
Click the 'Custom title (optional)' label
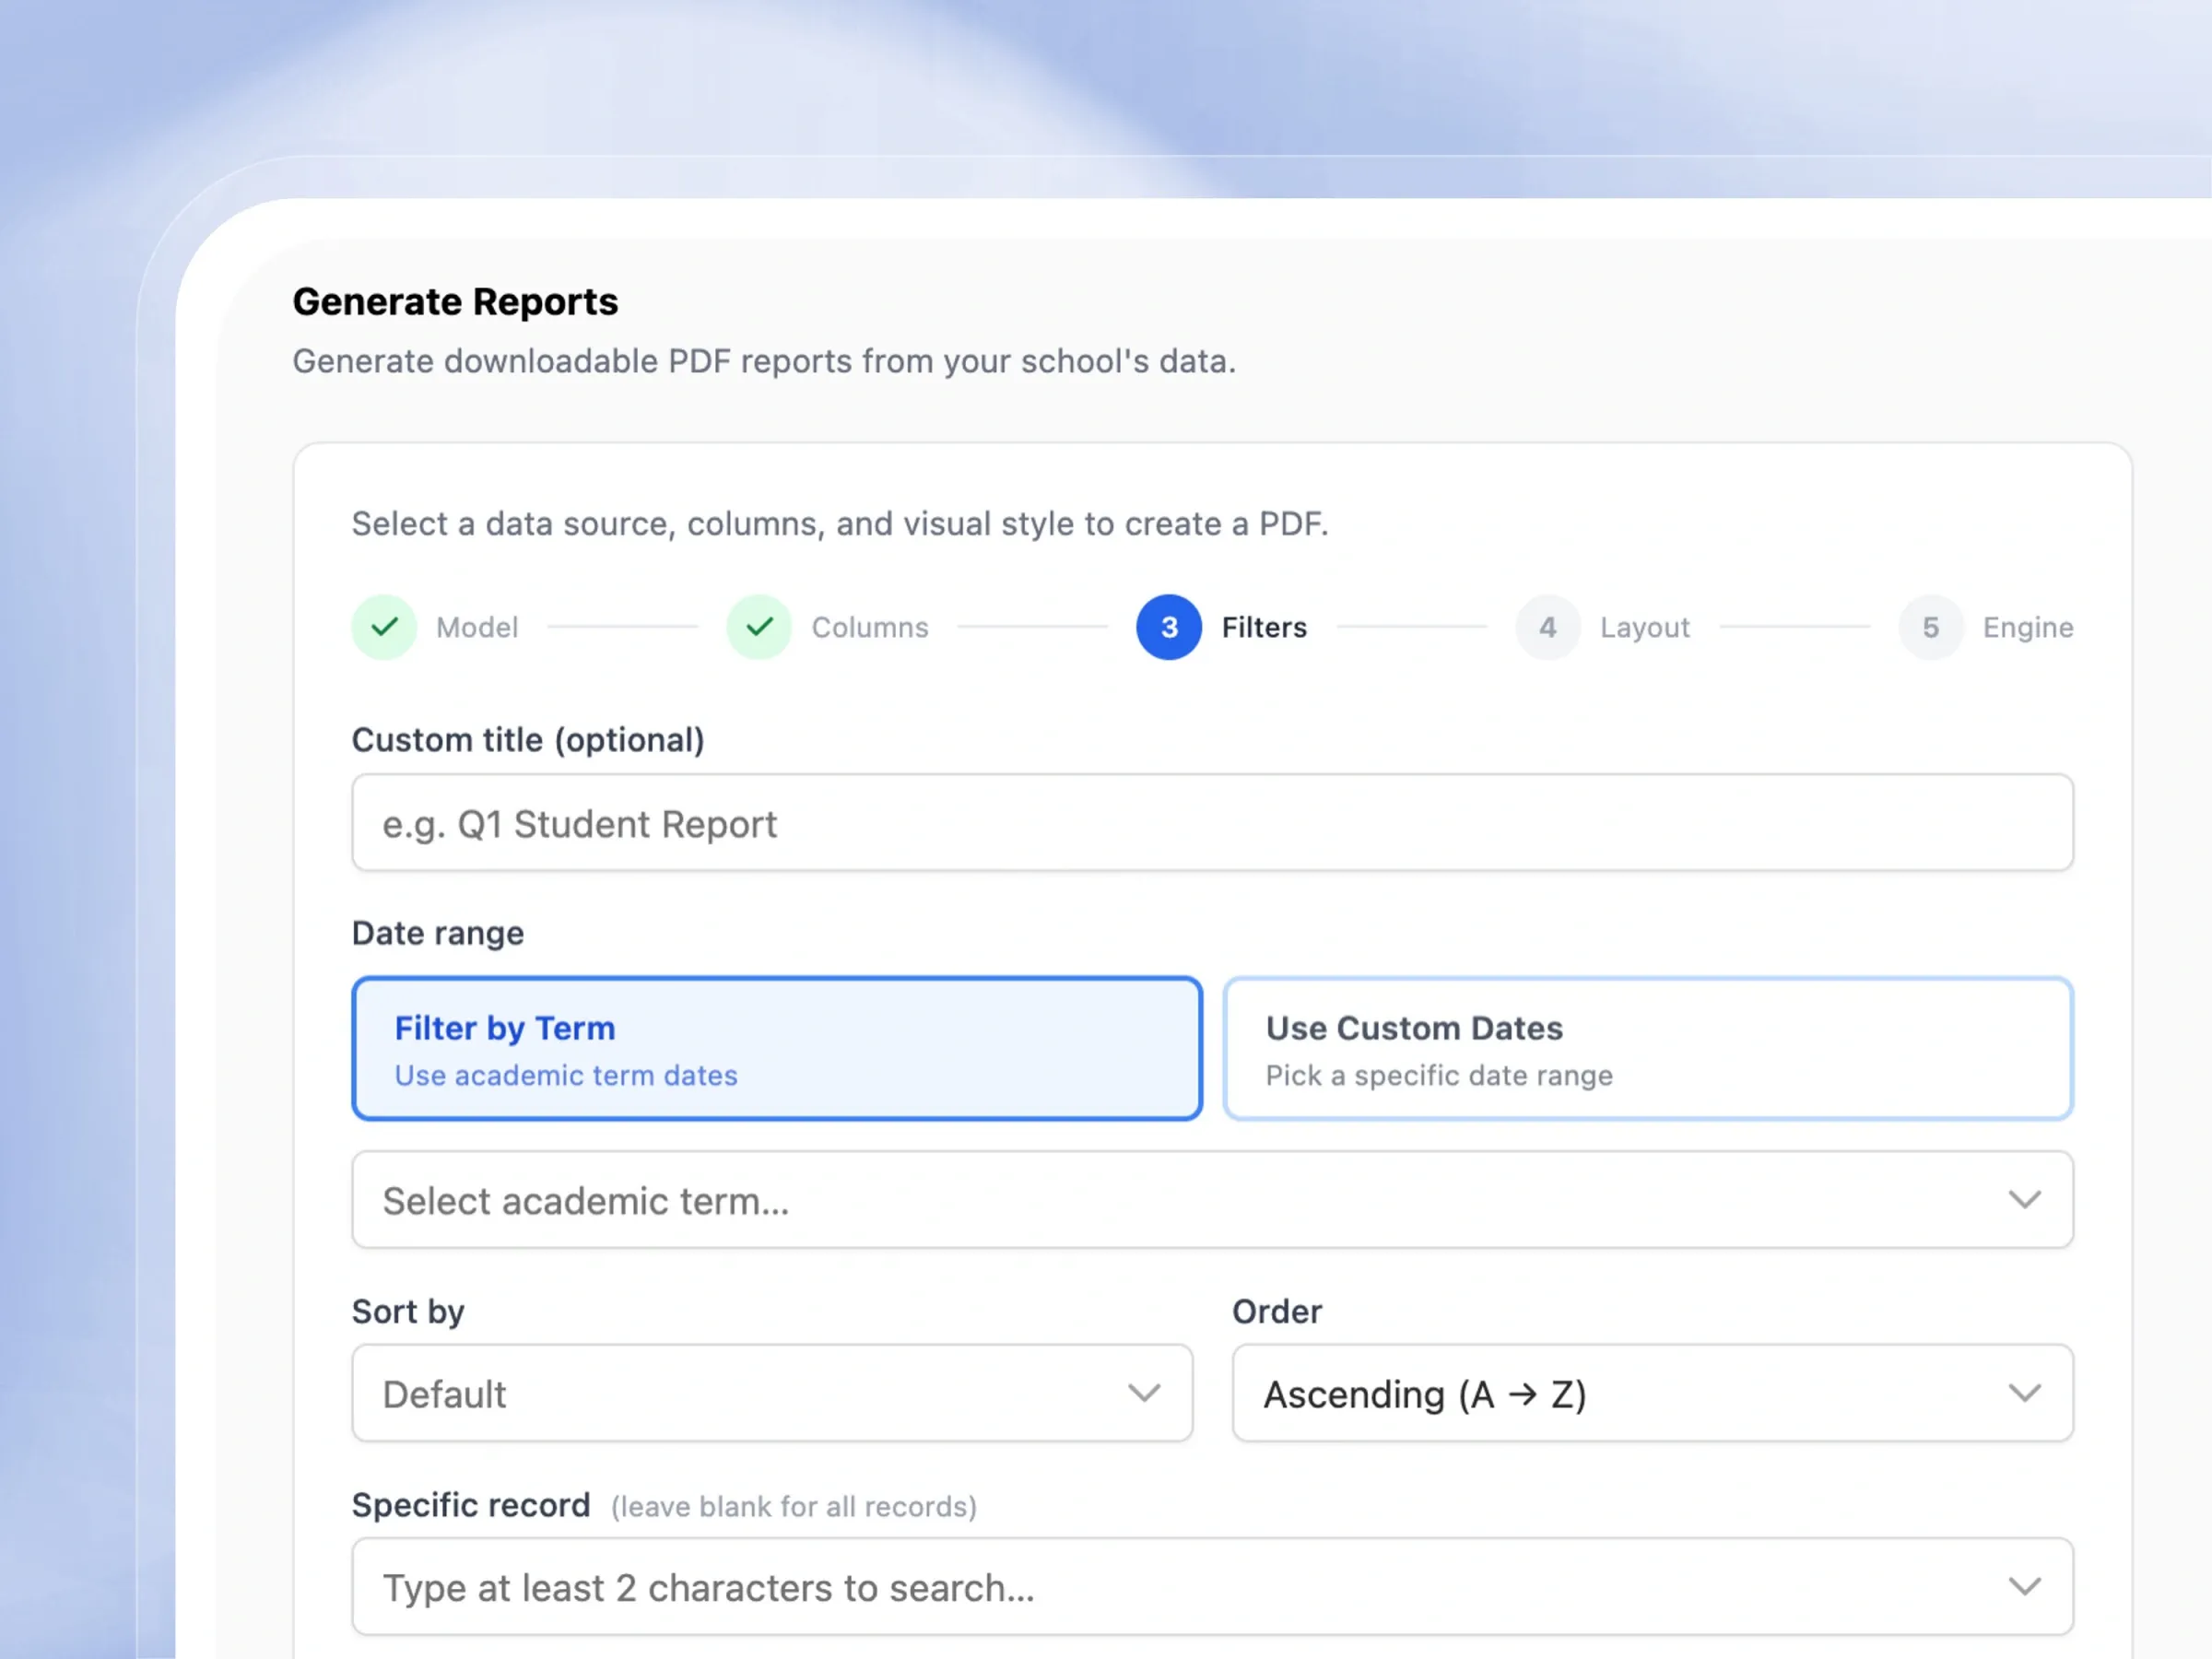(x=528, y=740)
